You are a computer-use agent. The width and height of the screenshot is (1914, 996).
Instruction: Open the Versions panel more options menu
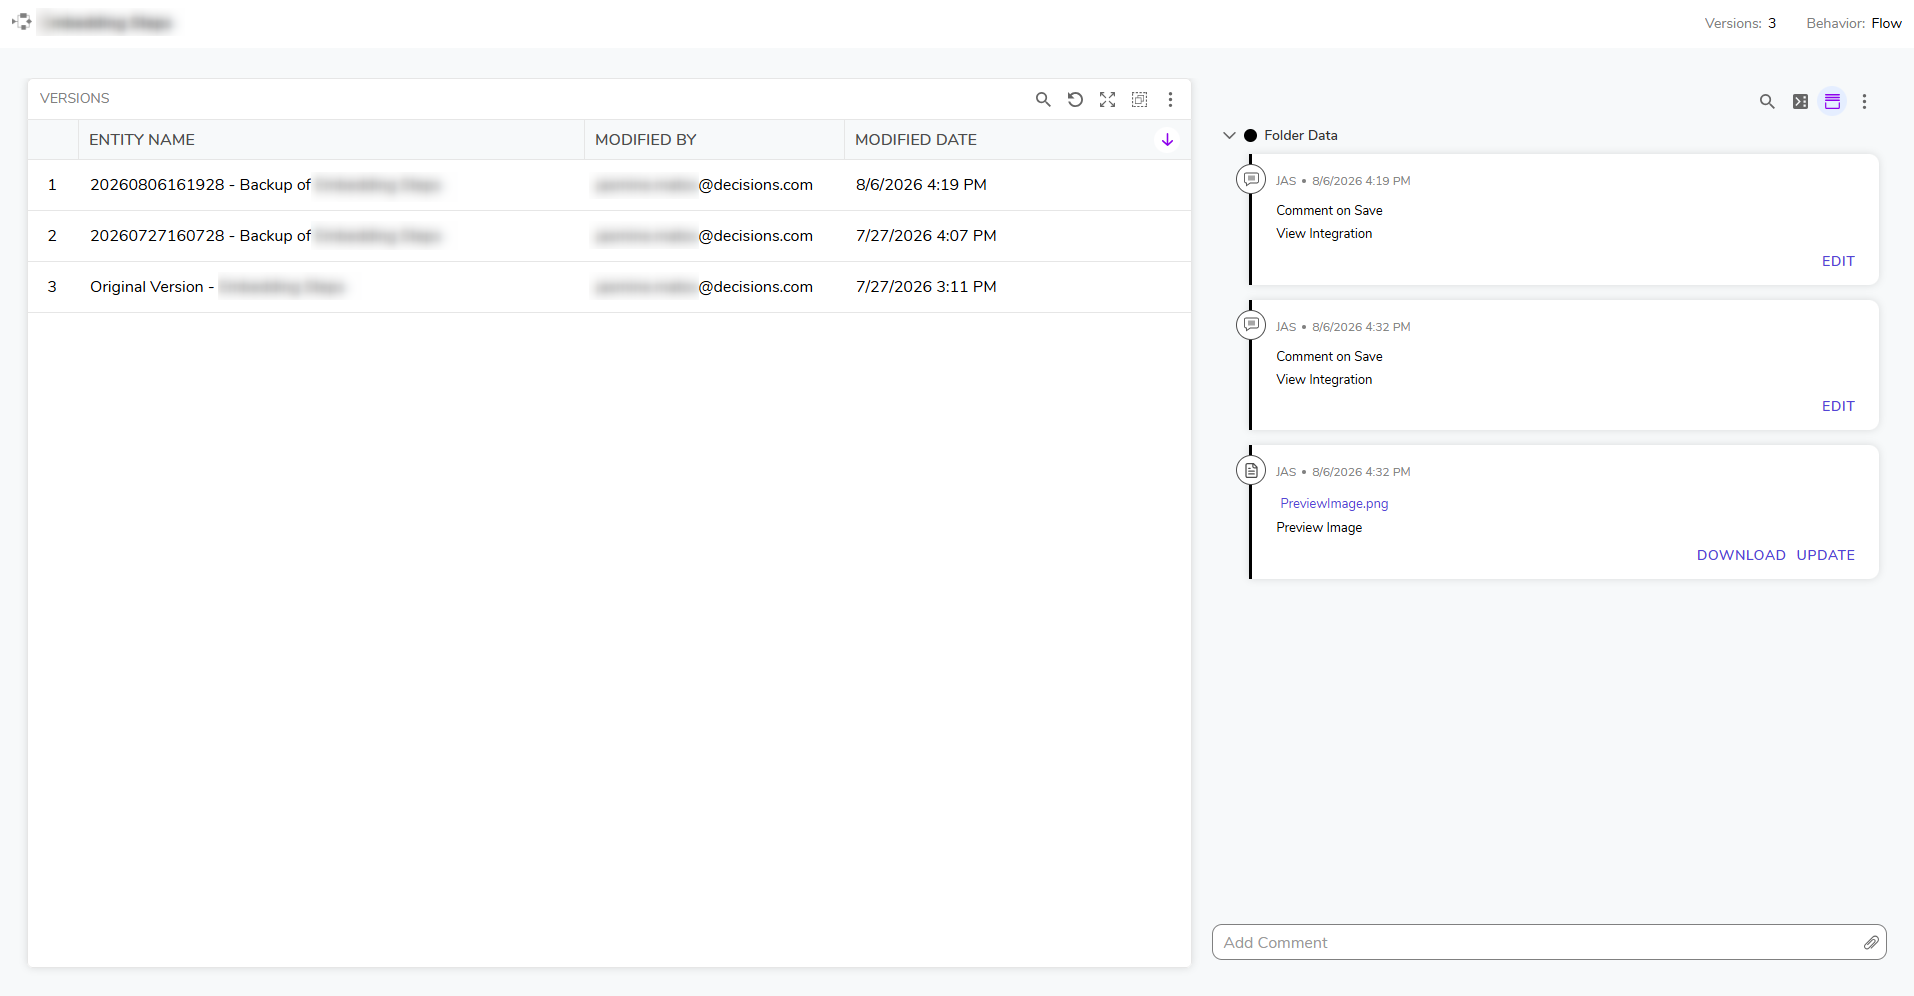(1170, 99)
